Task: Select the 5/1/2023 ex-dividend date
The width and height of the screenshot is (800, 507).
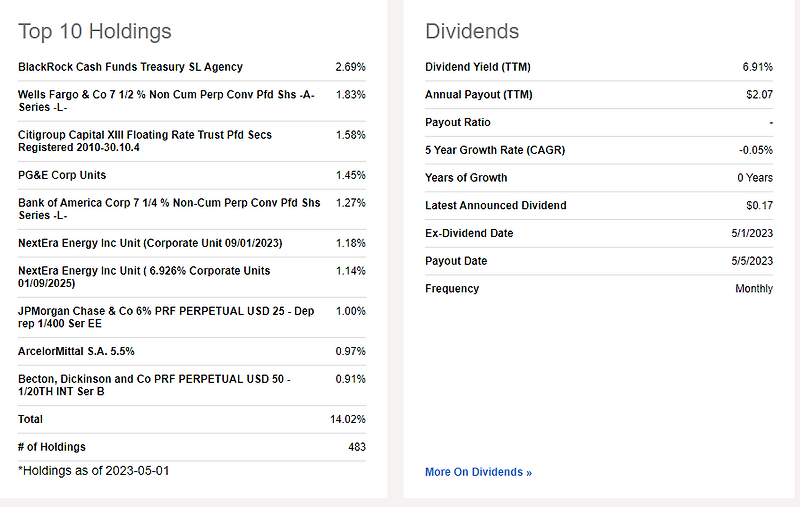Action: 752,233
